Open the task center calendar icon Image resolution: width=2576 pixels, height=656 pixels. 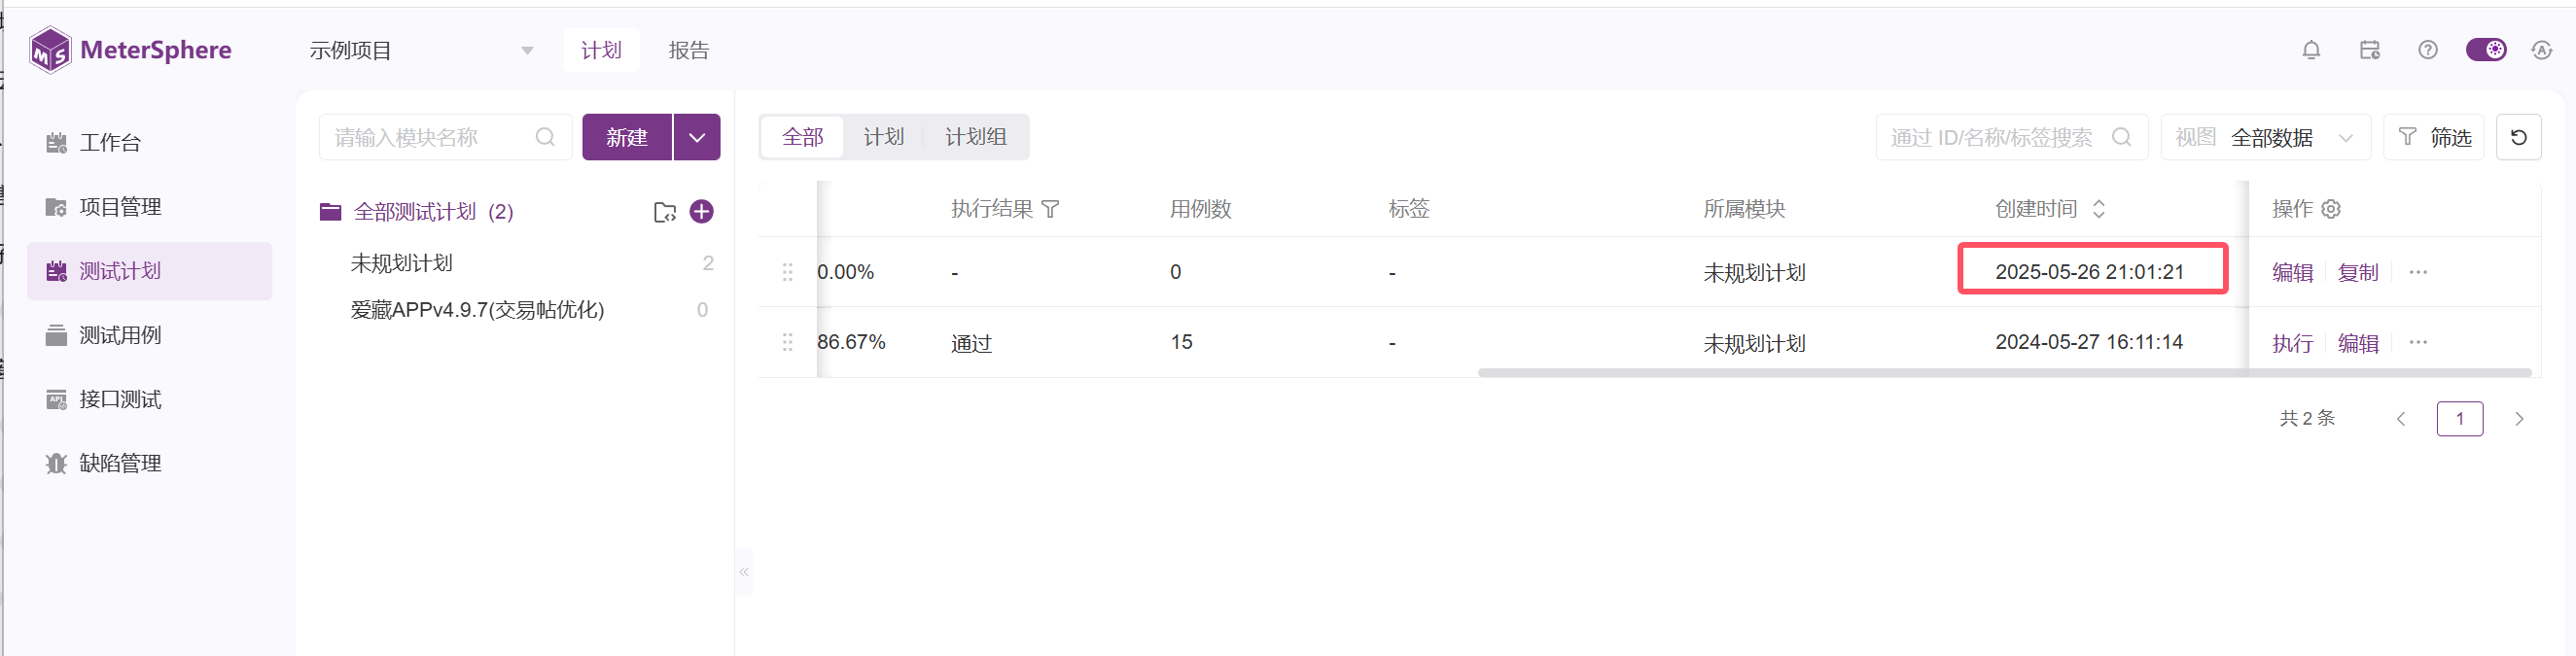2369,50
